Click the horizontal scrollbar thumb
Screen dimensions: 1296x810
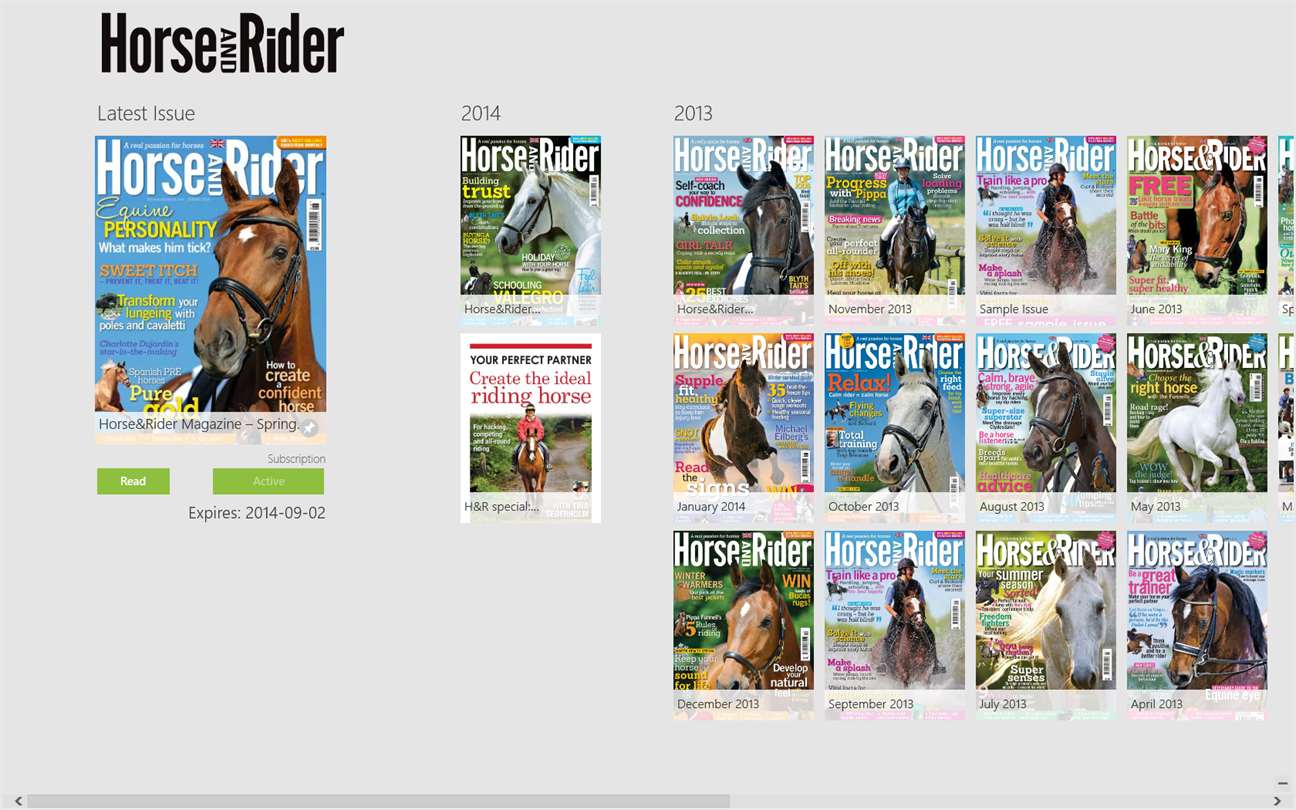(378, 801)
